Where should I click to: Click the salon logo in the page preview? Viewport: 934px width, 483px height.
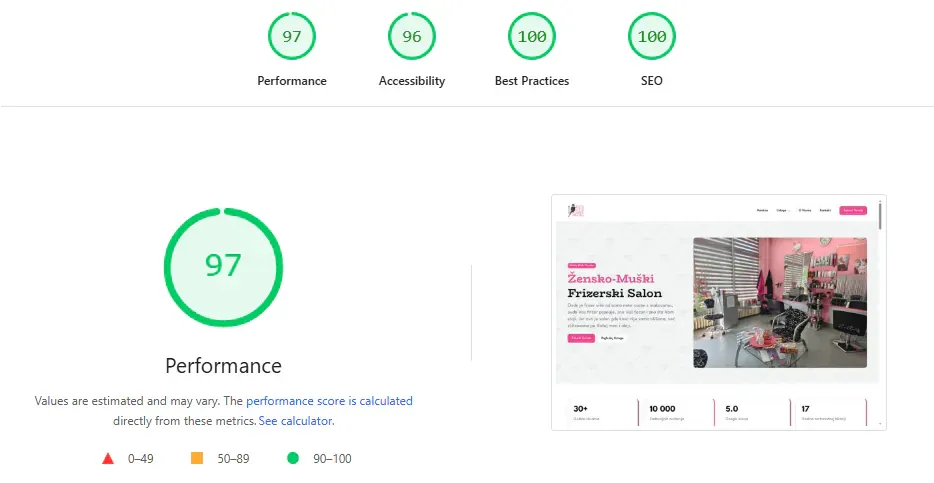coord(575,210)
